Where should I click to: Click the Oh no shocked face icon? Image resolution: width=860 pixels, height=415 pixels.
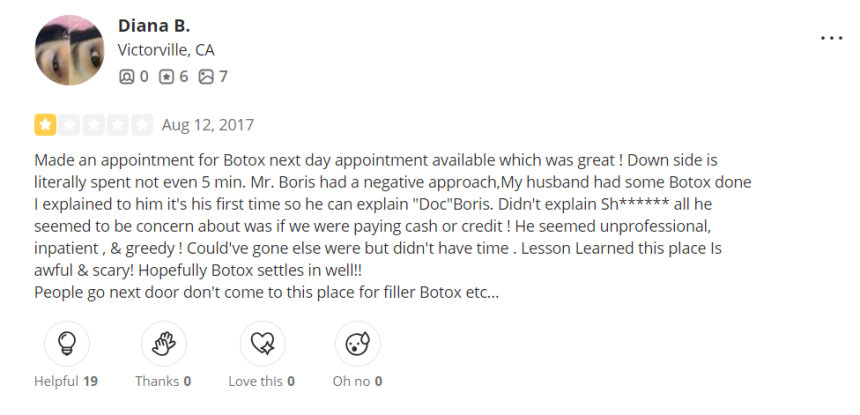358,344
